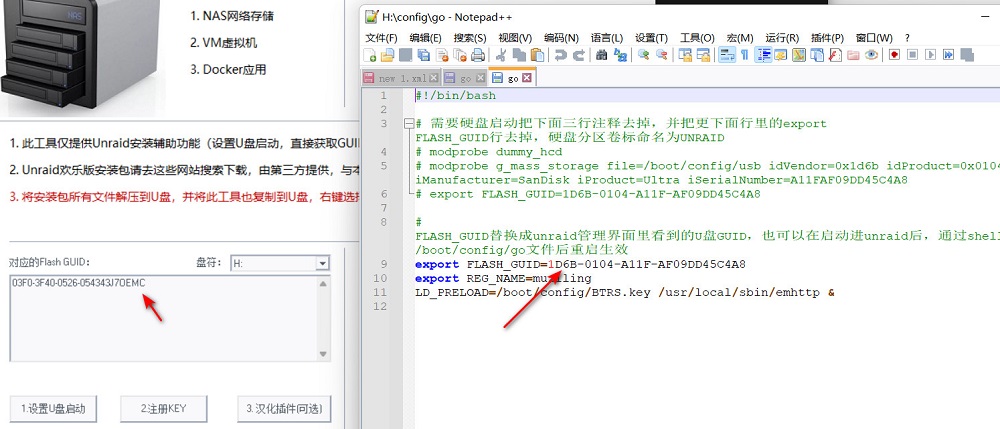Click the Save icon in the toolbar
Screen dimensions: 1000x429
click(x=406, y=55)
